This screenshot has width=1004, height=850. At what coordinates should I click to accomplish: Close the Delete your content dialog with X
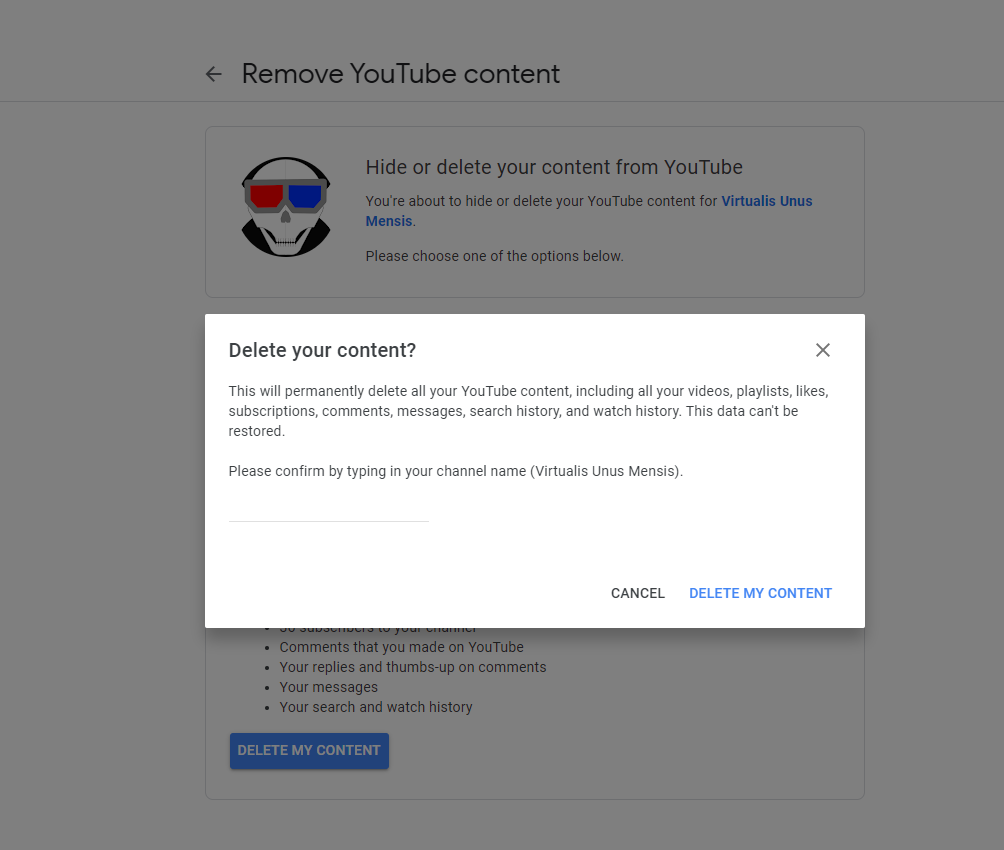pos(822,350)
